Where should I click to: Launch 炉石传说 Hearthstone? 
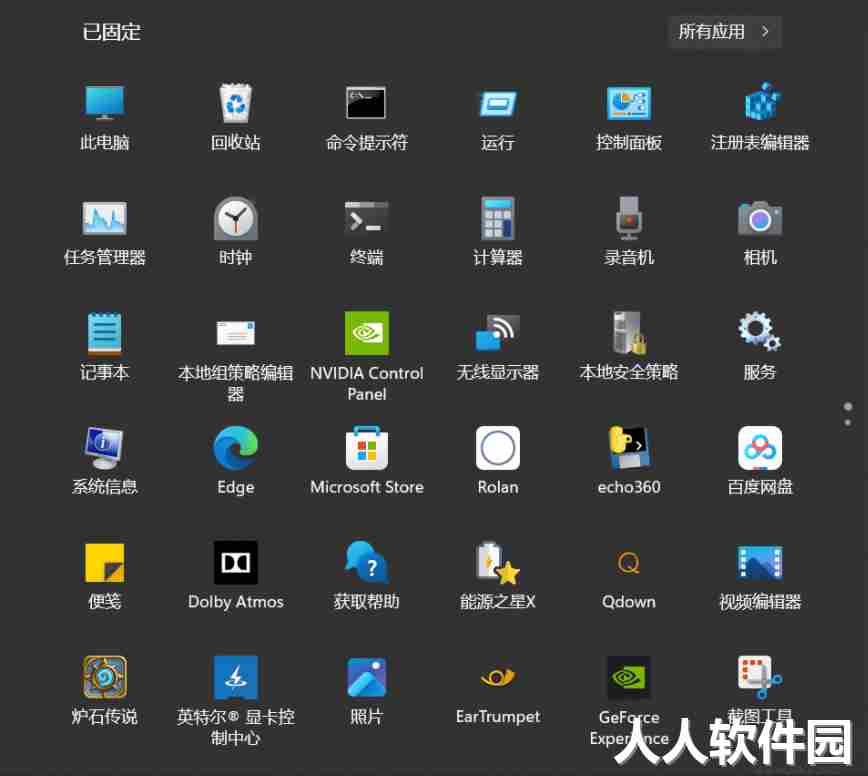(105, 677)
